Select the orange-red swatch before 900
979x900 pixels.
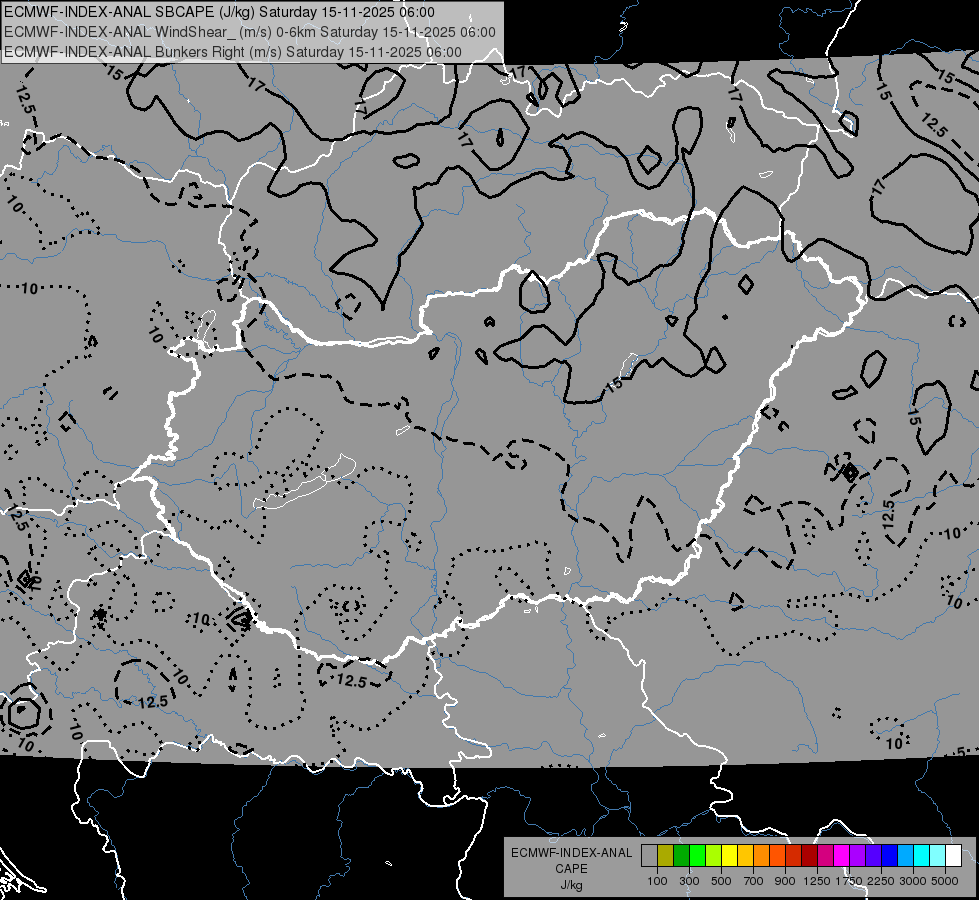click(x=777, y=856)
